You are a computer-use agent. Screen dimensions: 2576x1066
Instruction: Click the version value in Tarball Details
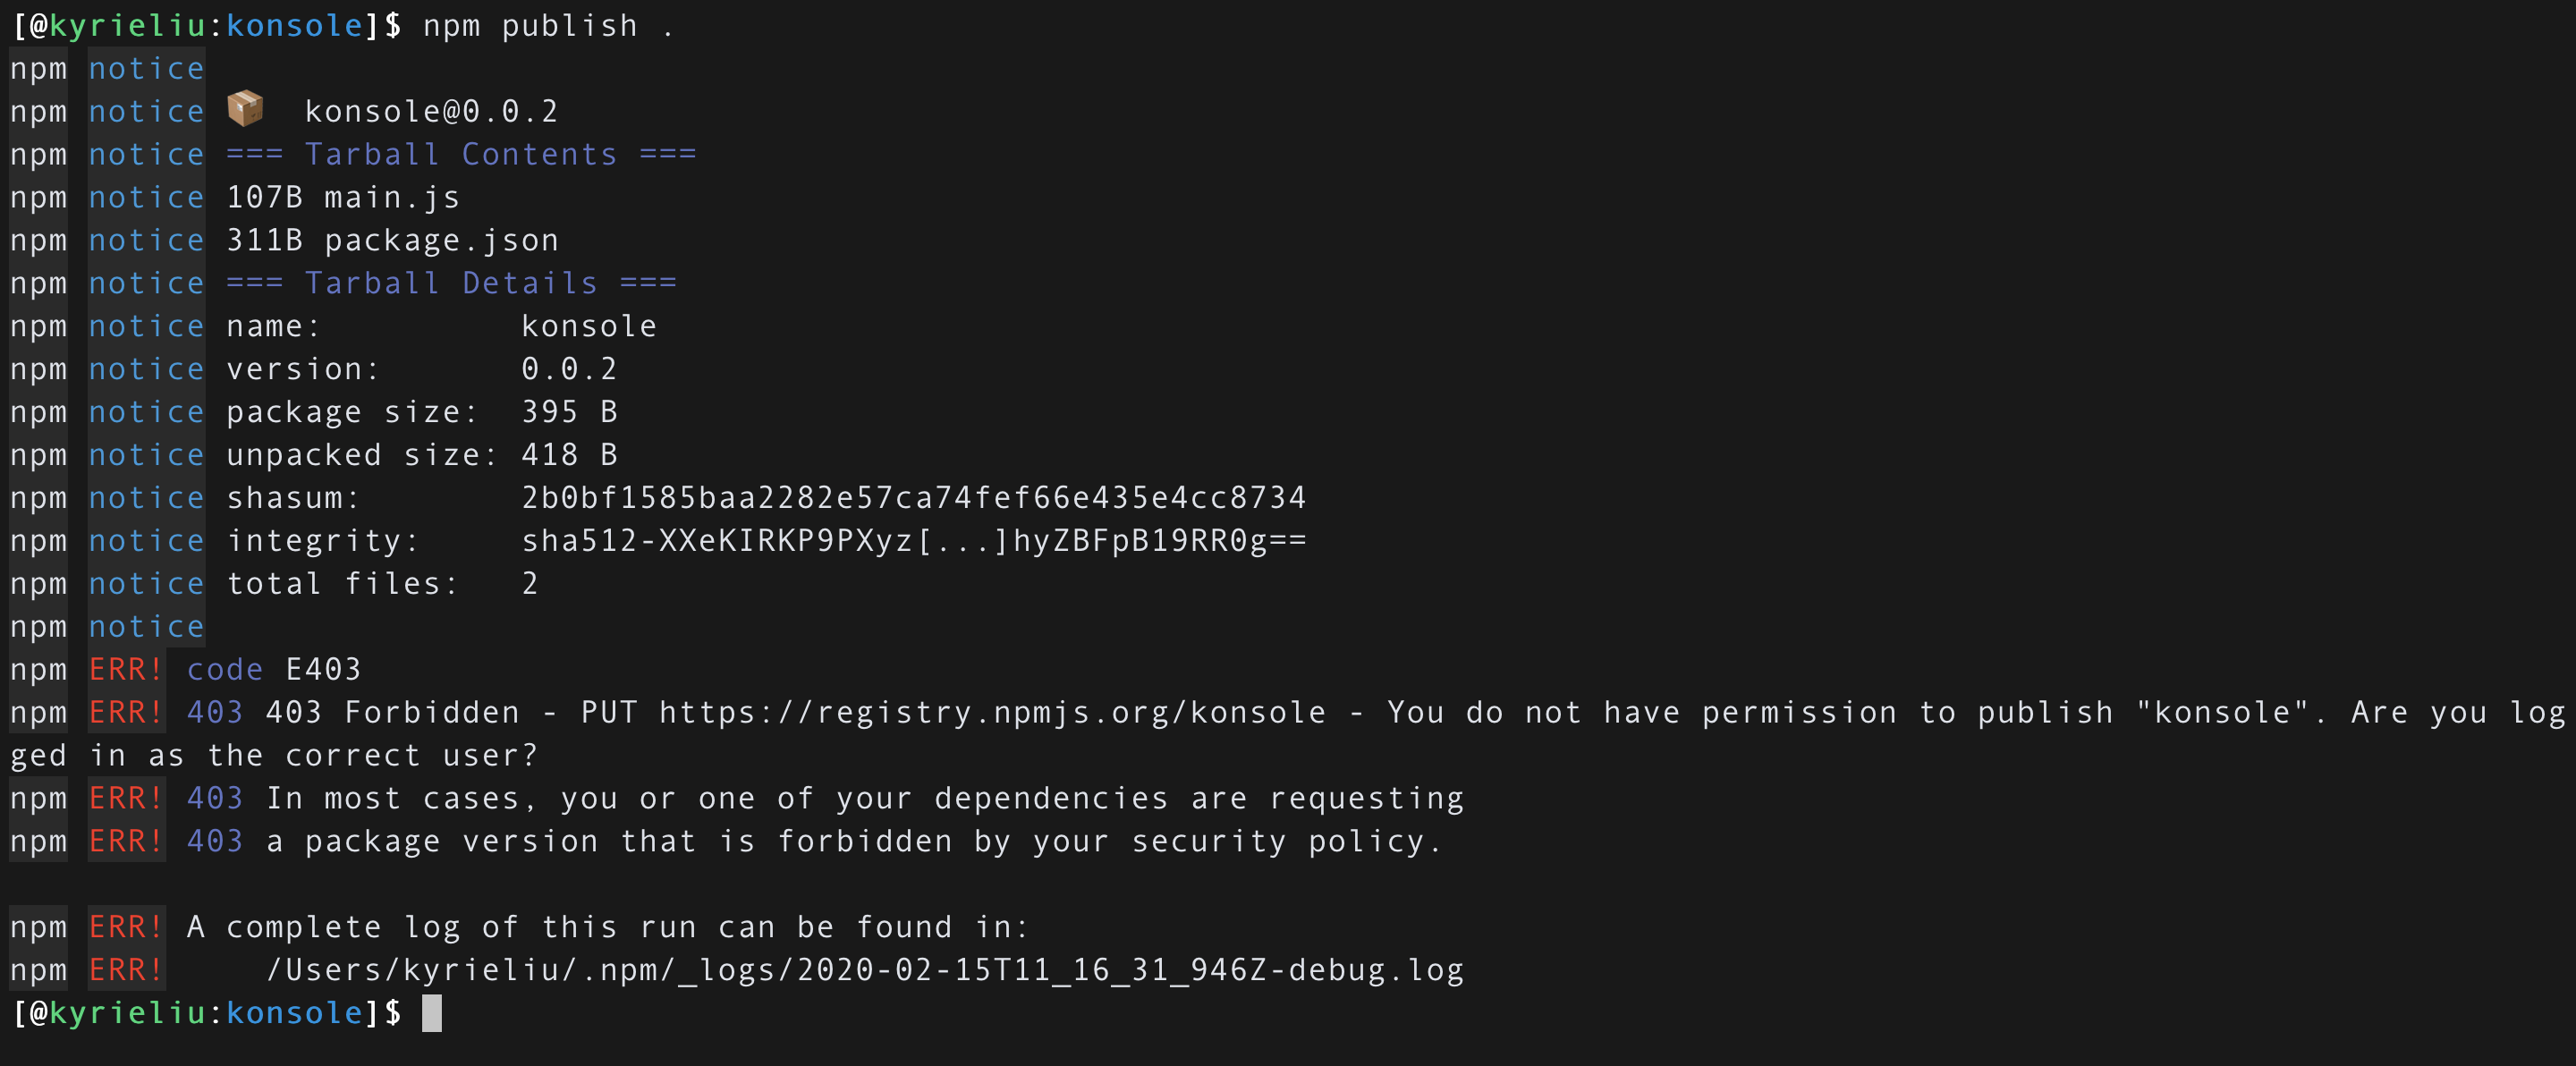pyautogui.click(x=569, y=370)
